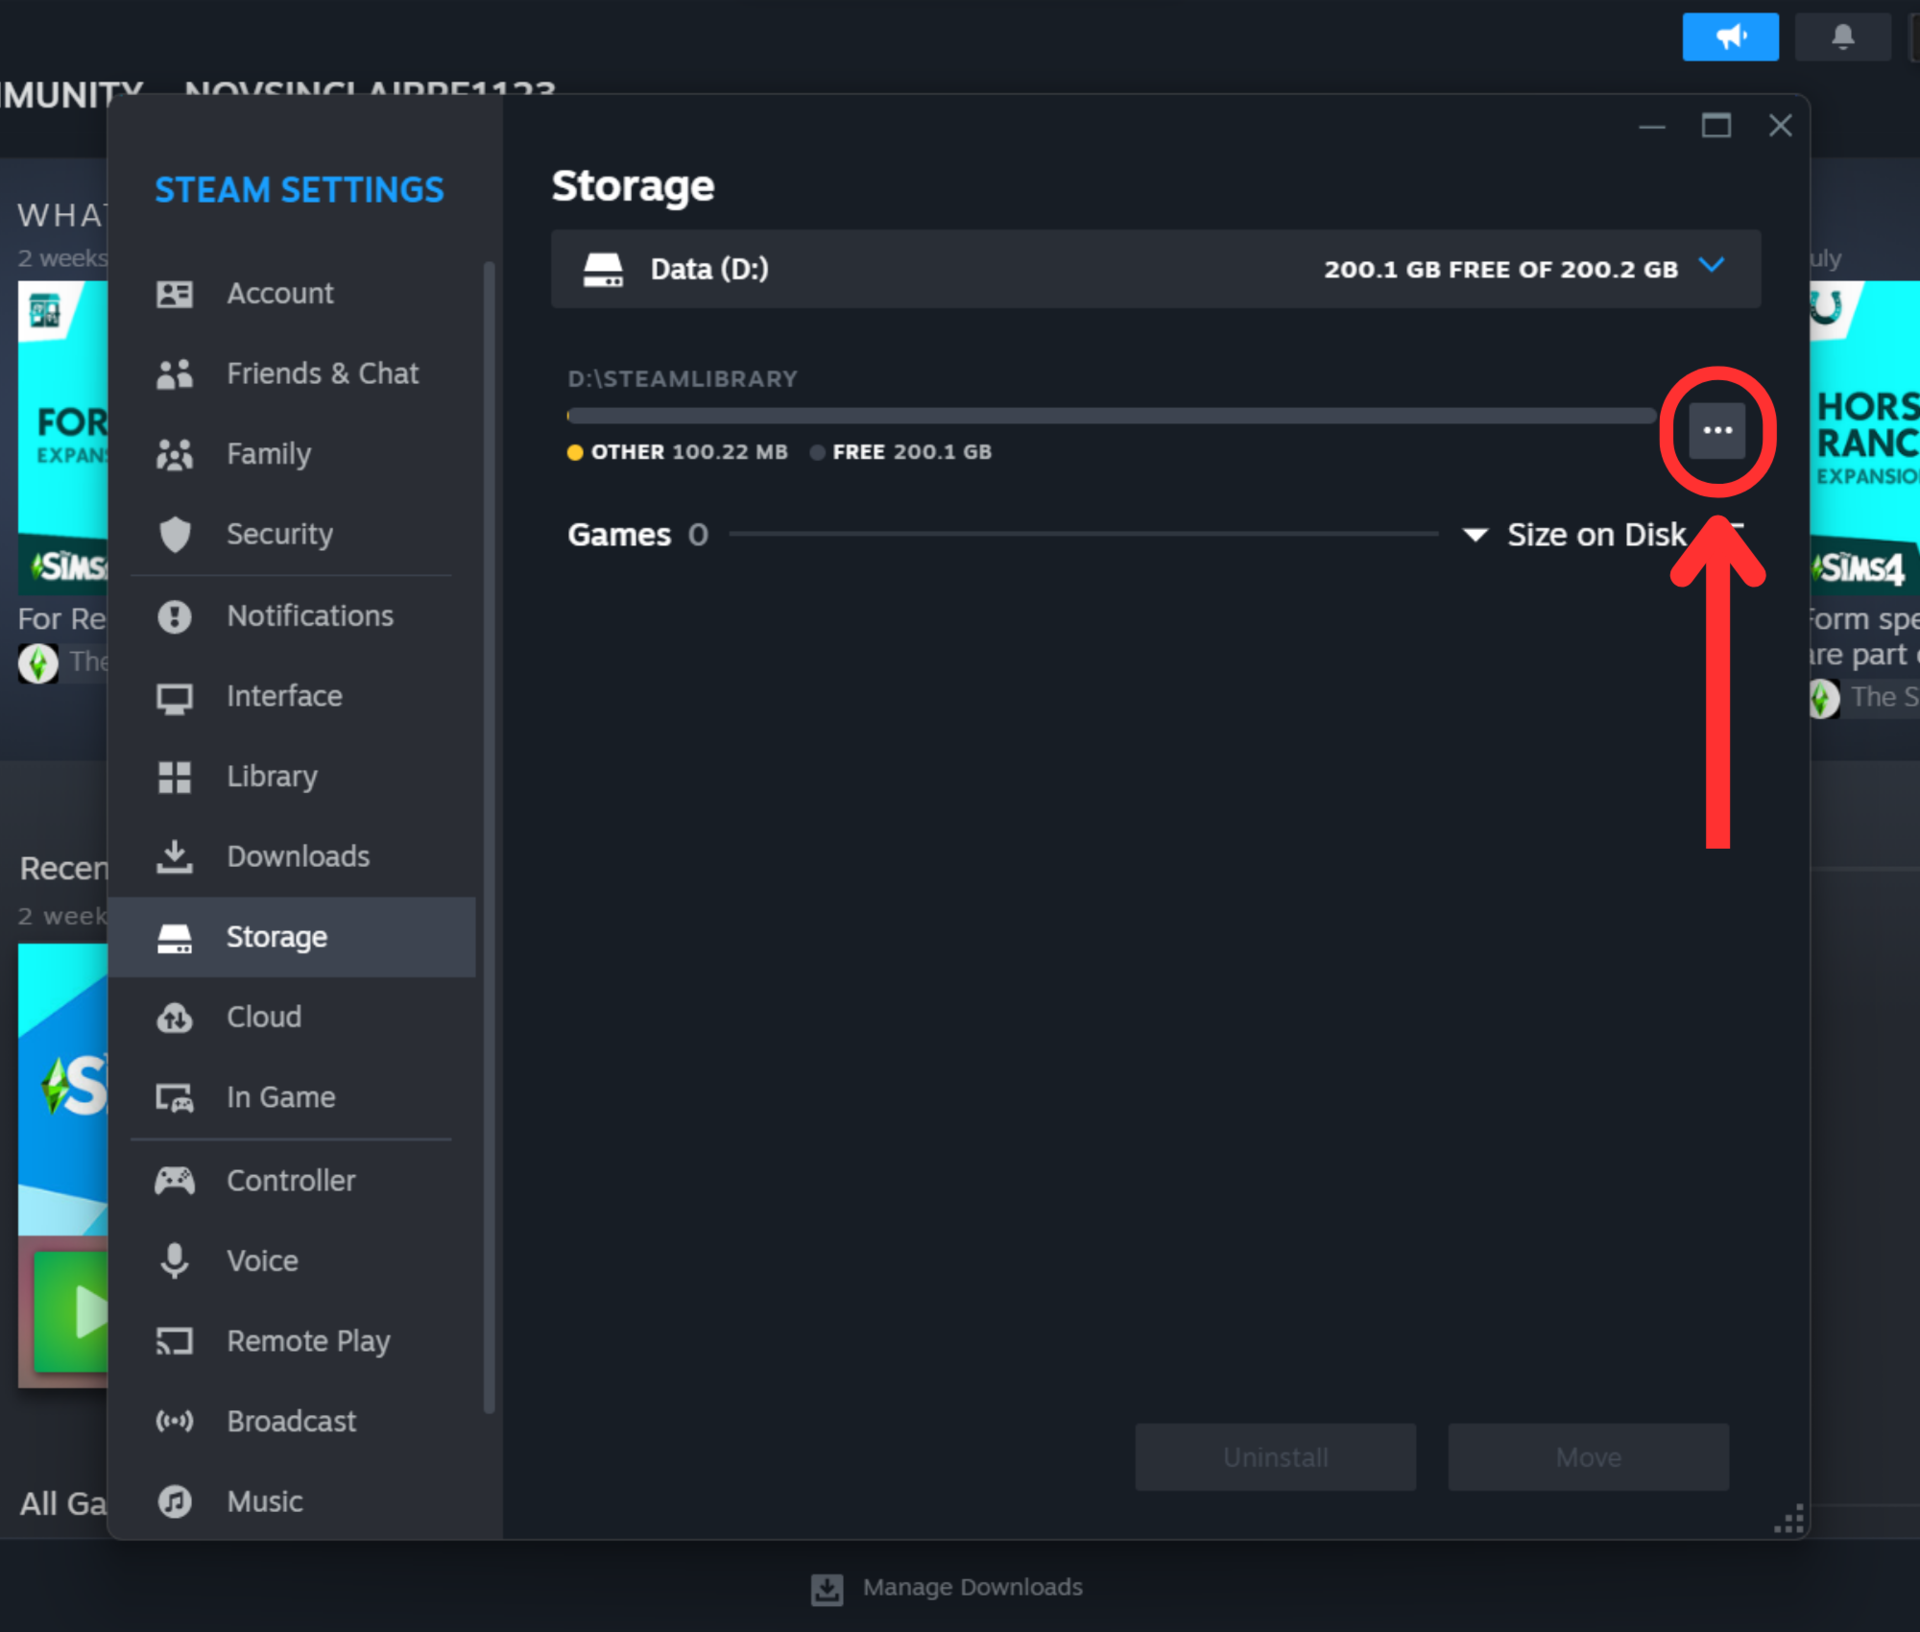Click the Manage Downloads link

(x=971, y=1587)
